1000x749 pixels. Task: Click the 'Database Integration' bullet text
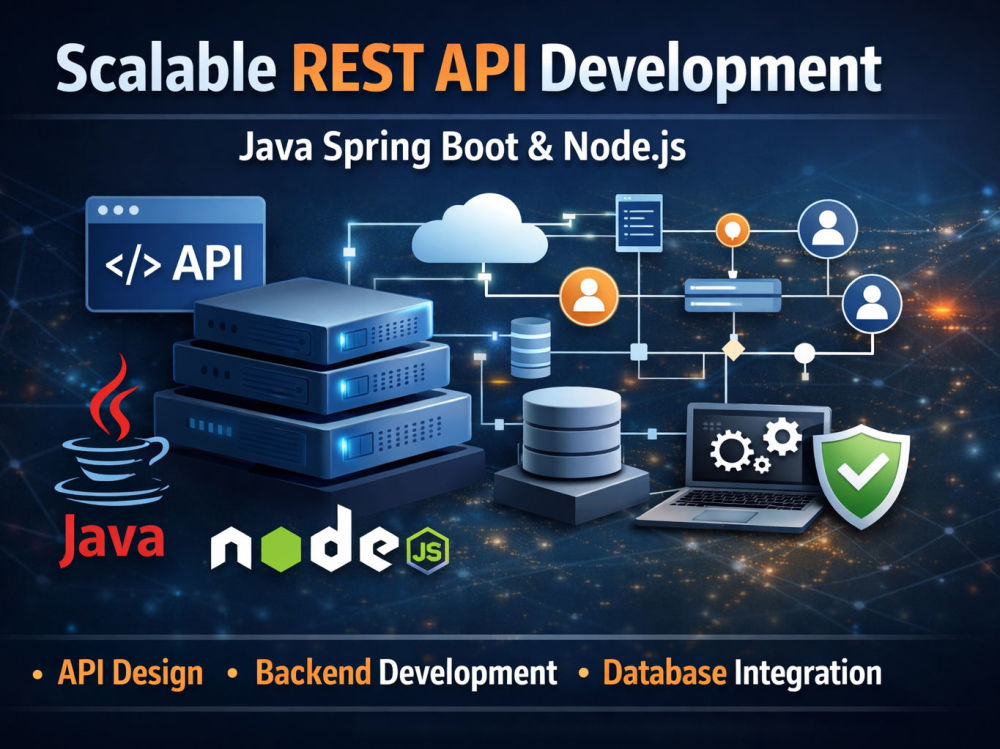click(x=742, y=674)
